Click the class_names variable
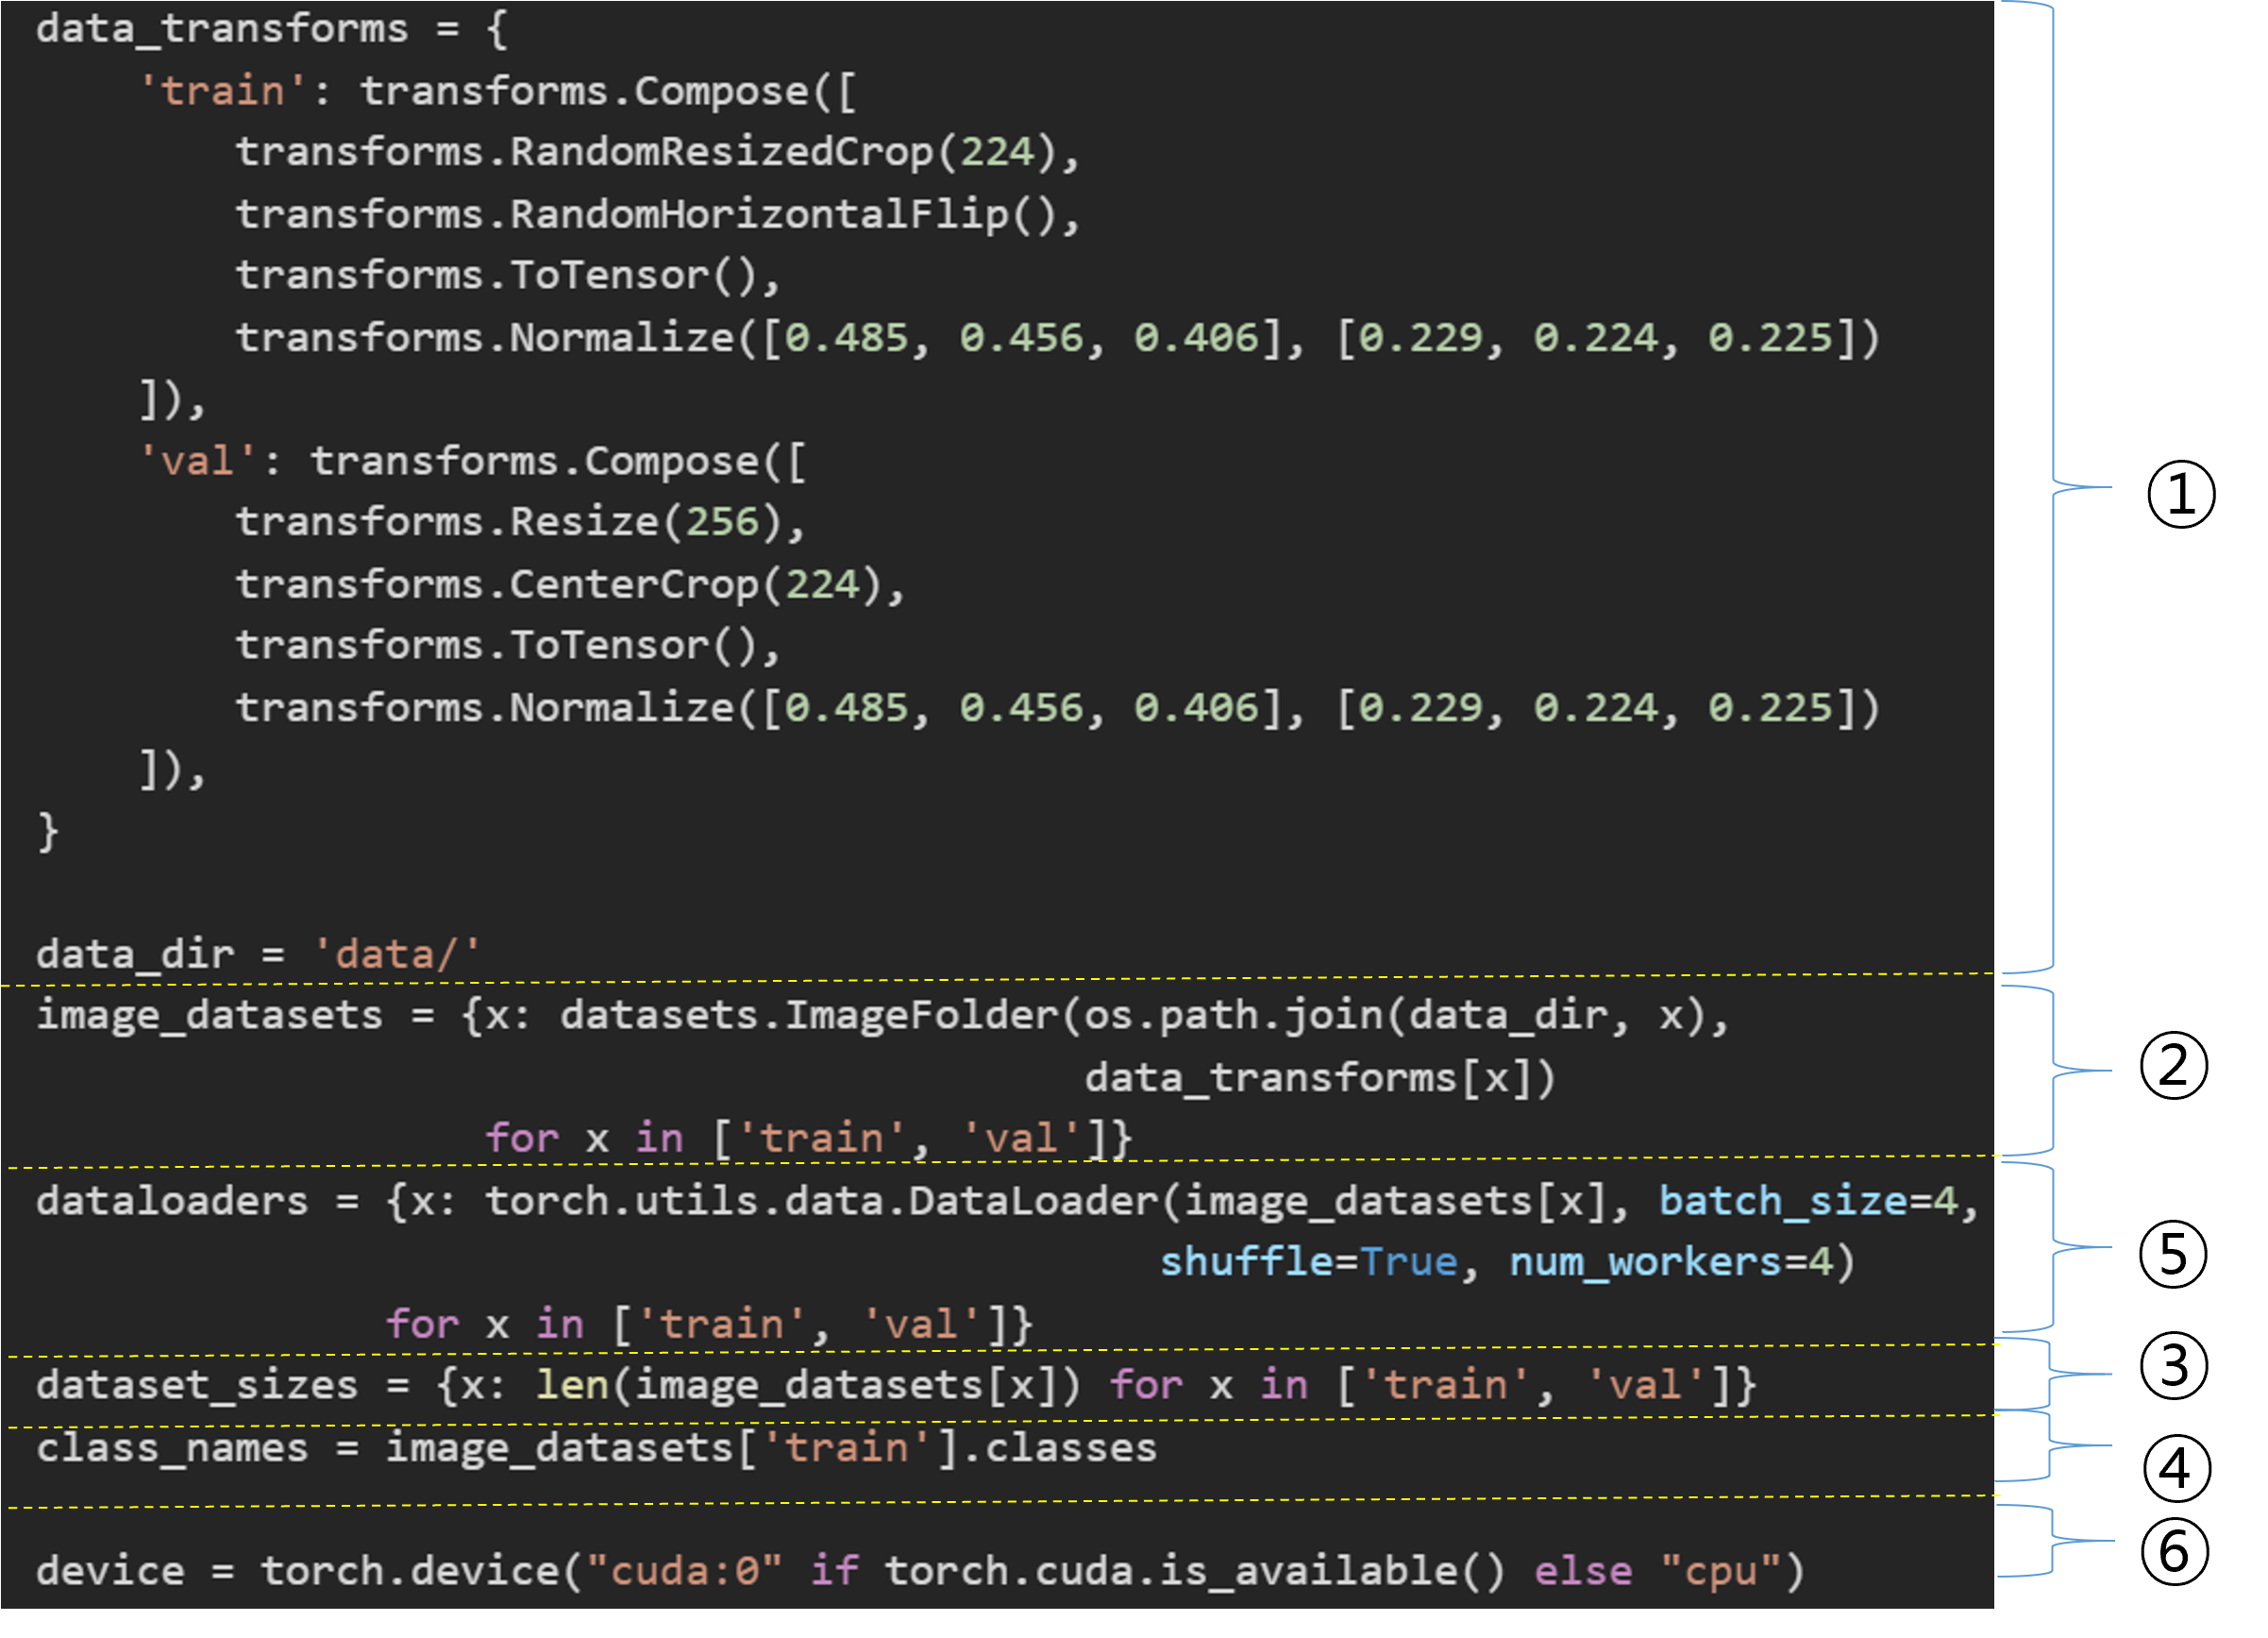 point(172,1447)
